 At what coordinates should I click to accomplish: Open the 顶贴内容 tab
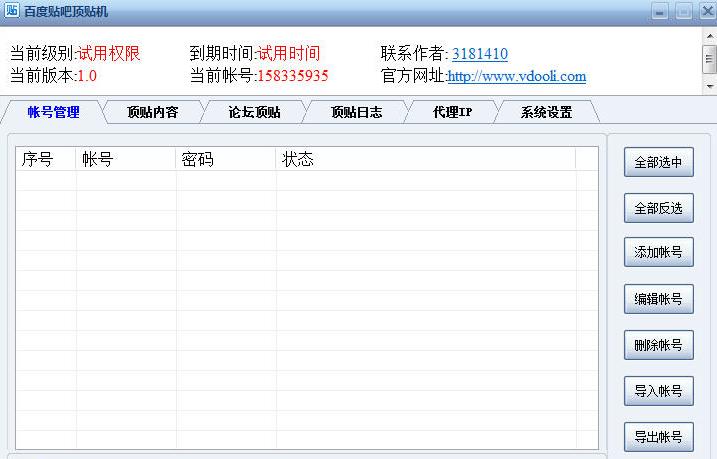(152, 112)
